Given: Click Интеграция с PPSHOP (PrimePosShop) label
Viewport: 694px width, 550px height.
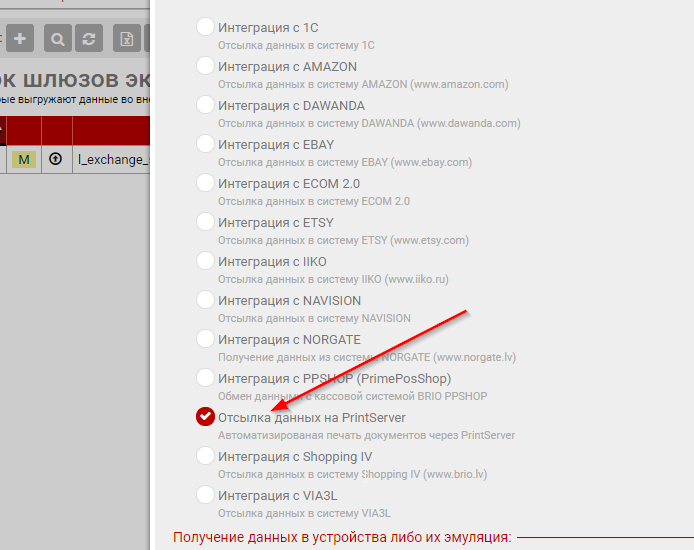Looking at the screenshot, I should (334, 379).
